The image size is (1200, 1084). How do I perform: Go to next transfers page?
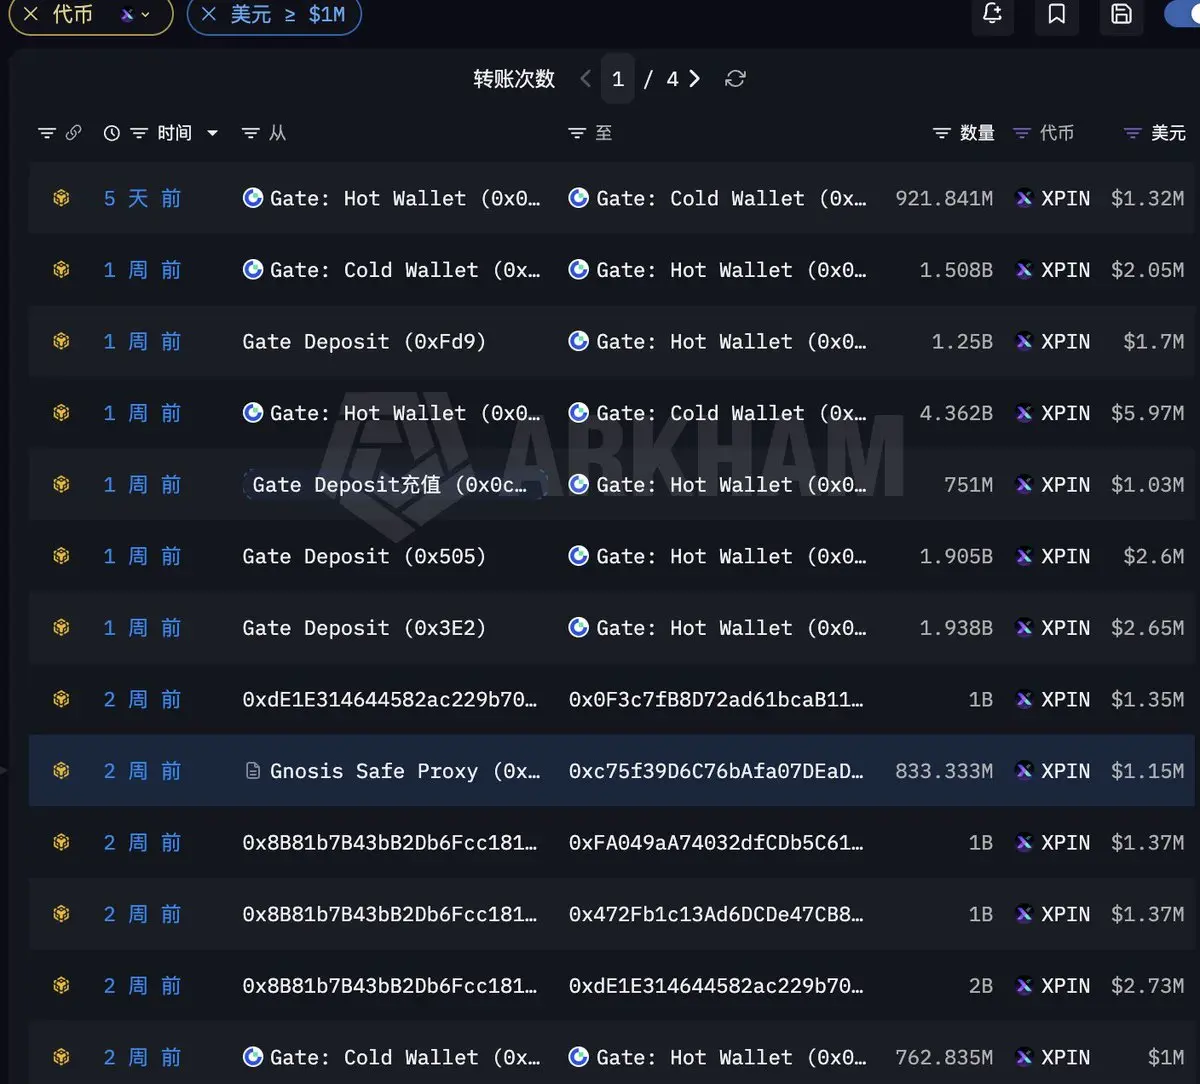(x=695, y=79)
